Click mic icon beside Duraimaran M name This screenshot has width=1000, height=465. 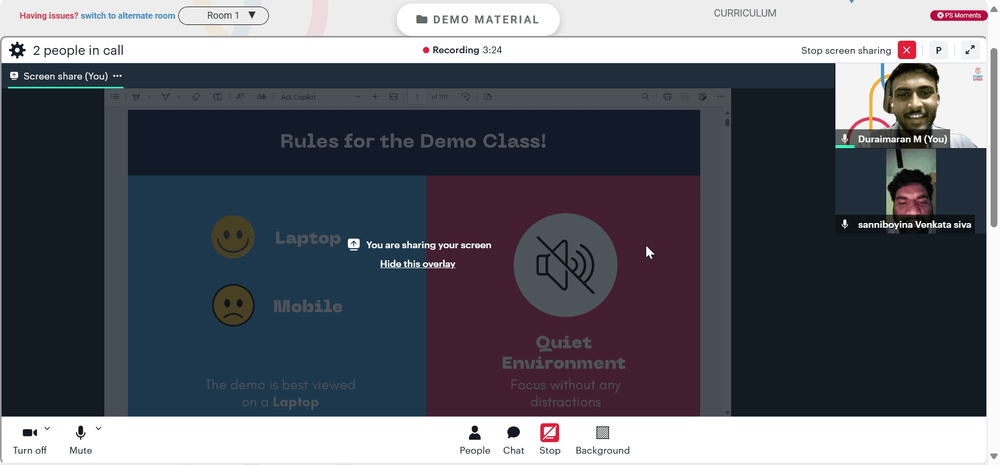pos(845,138)
